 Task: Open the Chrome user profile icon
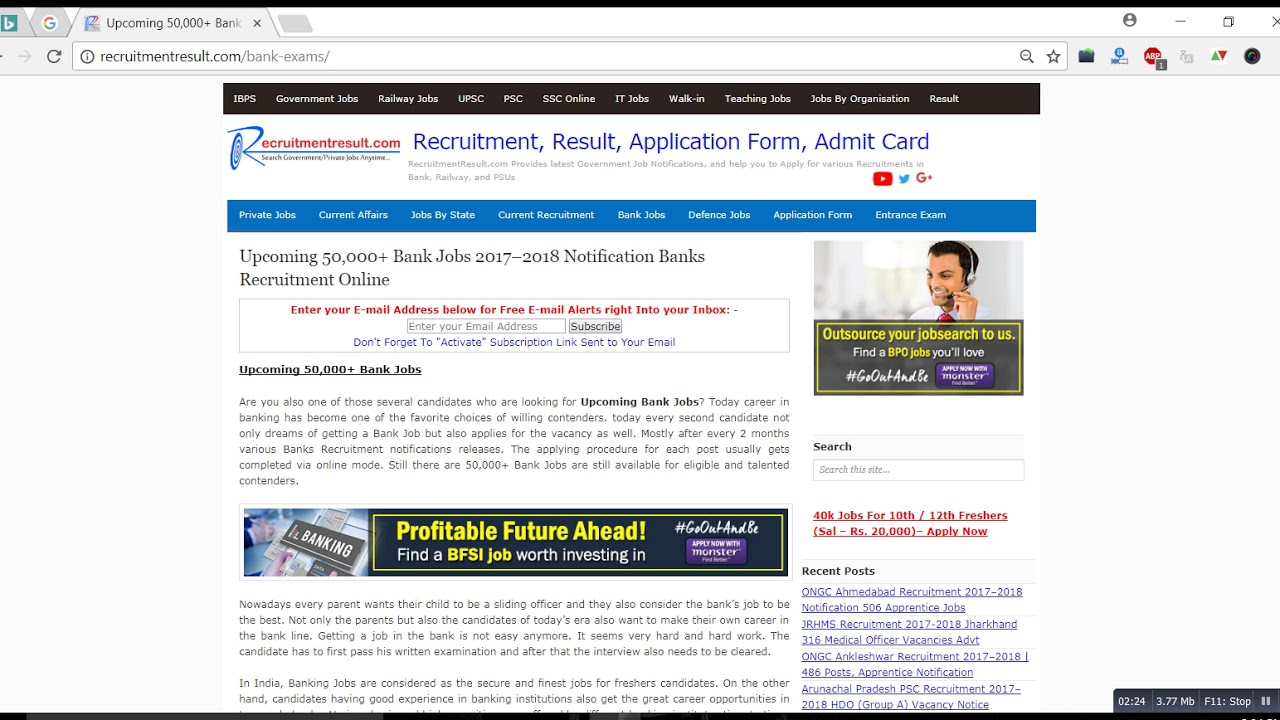(1130, 20)
